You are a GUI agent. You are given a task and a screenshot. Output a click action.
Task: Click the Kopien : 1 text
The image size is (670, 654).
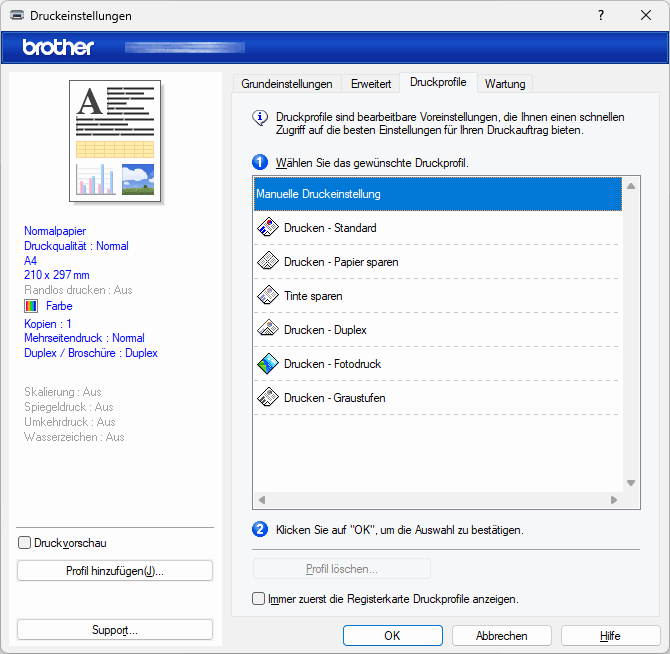[48, 324]
